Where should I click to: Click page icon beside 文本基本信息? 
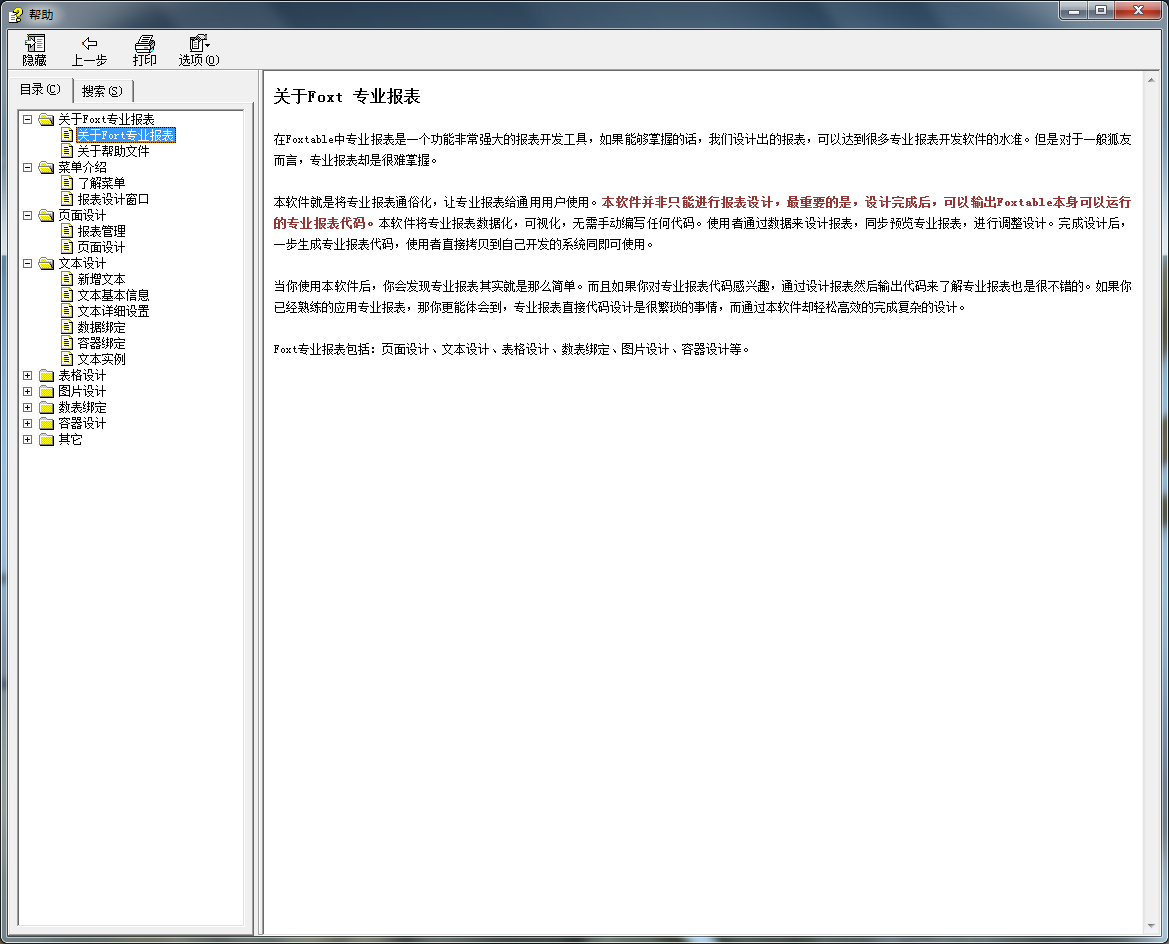tap(67, 295)
